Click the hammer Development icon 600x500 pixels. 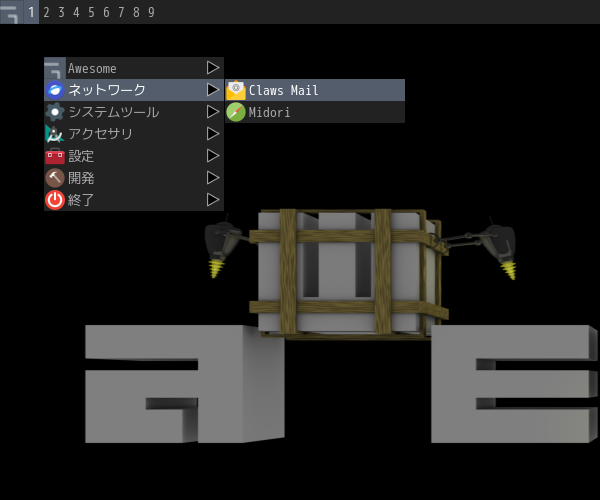click(x=55, y=178)
